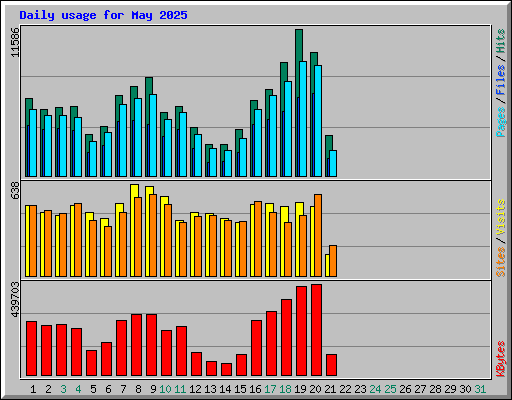
Task: Click the cyan Pages bar for day 19
Action: [303, 119]
